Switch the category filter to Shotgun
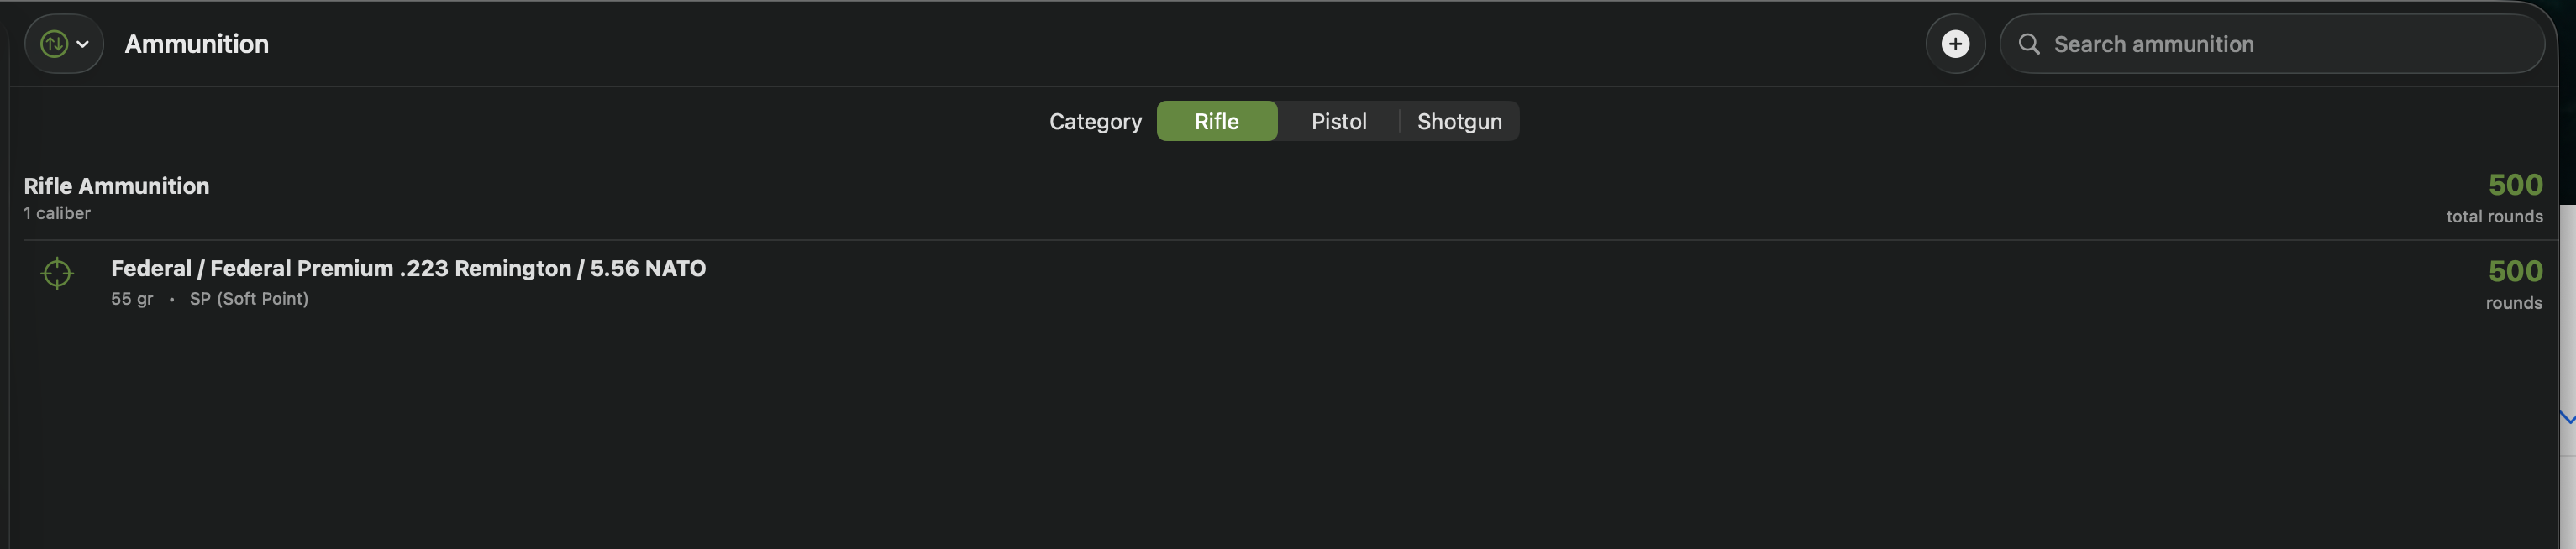Image resolution: width=2576 pixels, height=549 pixels. pyautogui.click(x=1459, y=120)
